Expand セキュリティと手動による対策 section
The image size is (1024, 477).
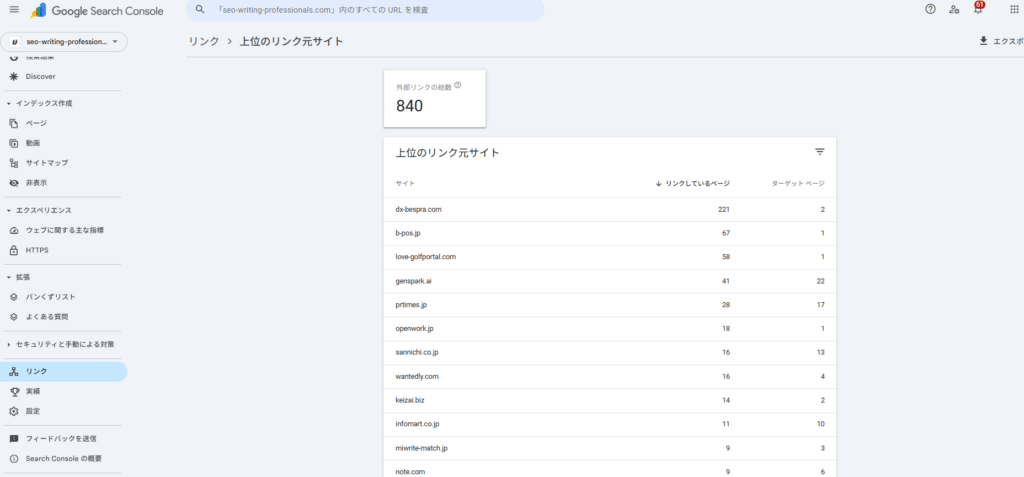pyautogui.click(x=63, y=344)
